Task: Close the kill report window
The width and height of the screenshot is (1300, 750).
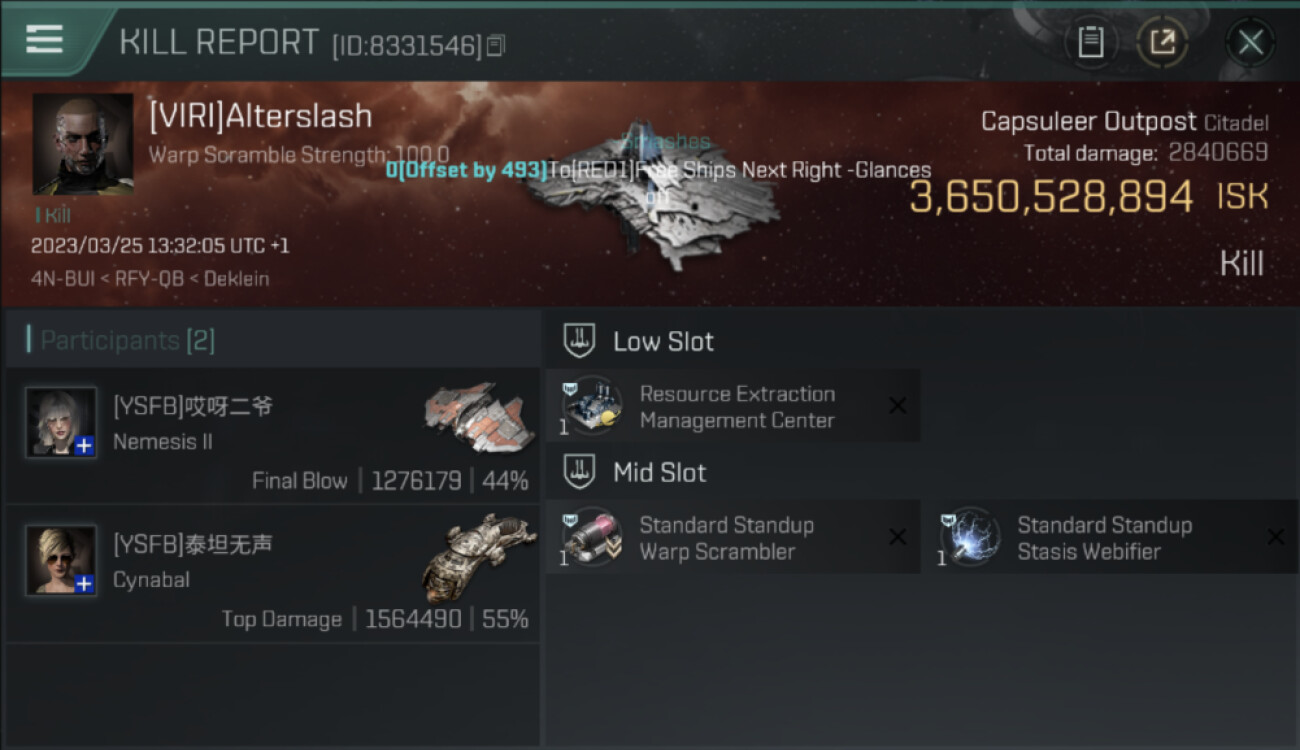Action: pyautogui.click(x=1250, y=42)
